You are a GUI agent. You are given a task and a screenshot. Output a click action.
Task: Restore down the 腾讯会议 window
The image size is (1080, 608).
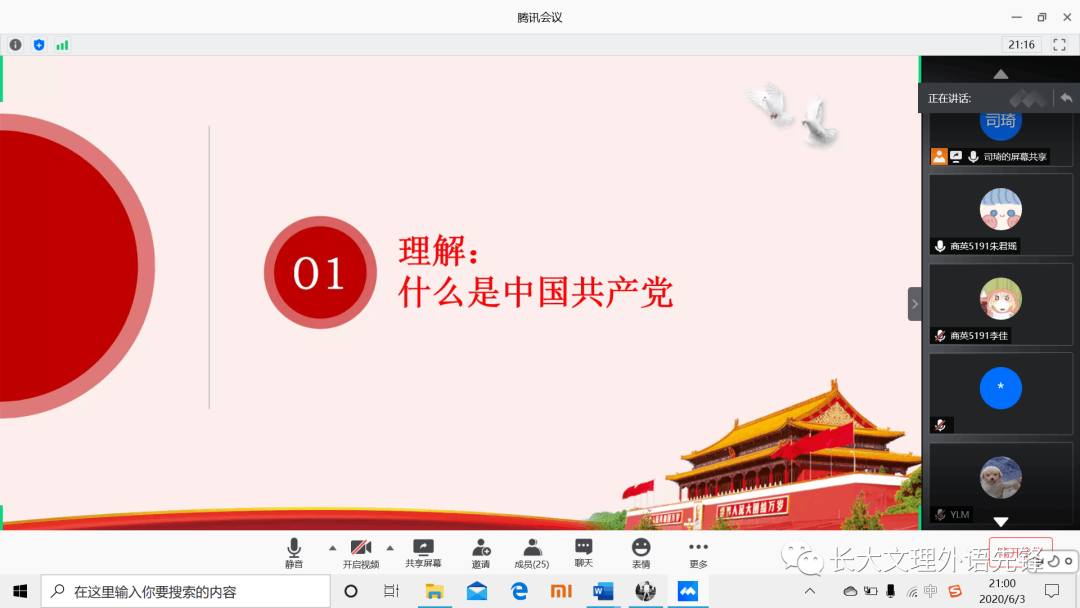1042,17
